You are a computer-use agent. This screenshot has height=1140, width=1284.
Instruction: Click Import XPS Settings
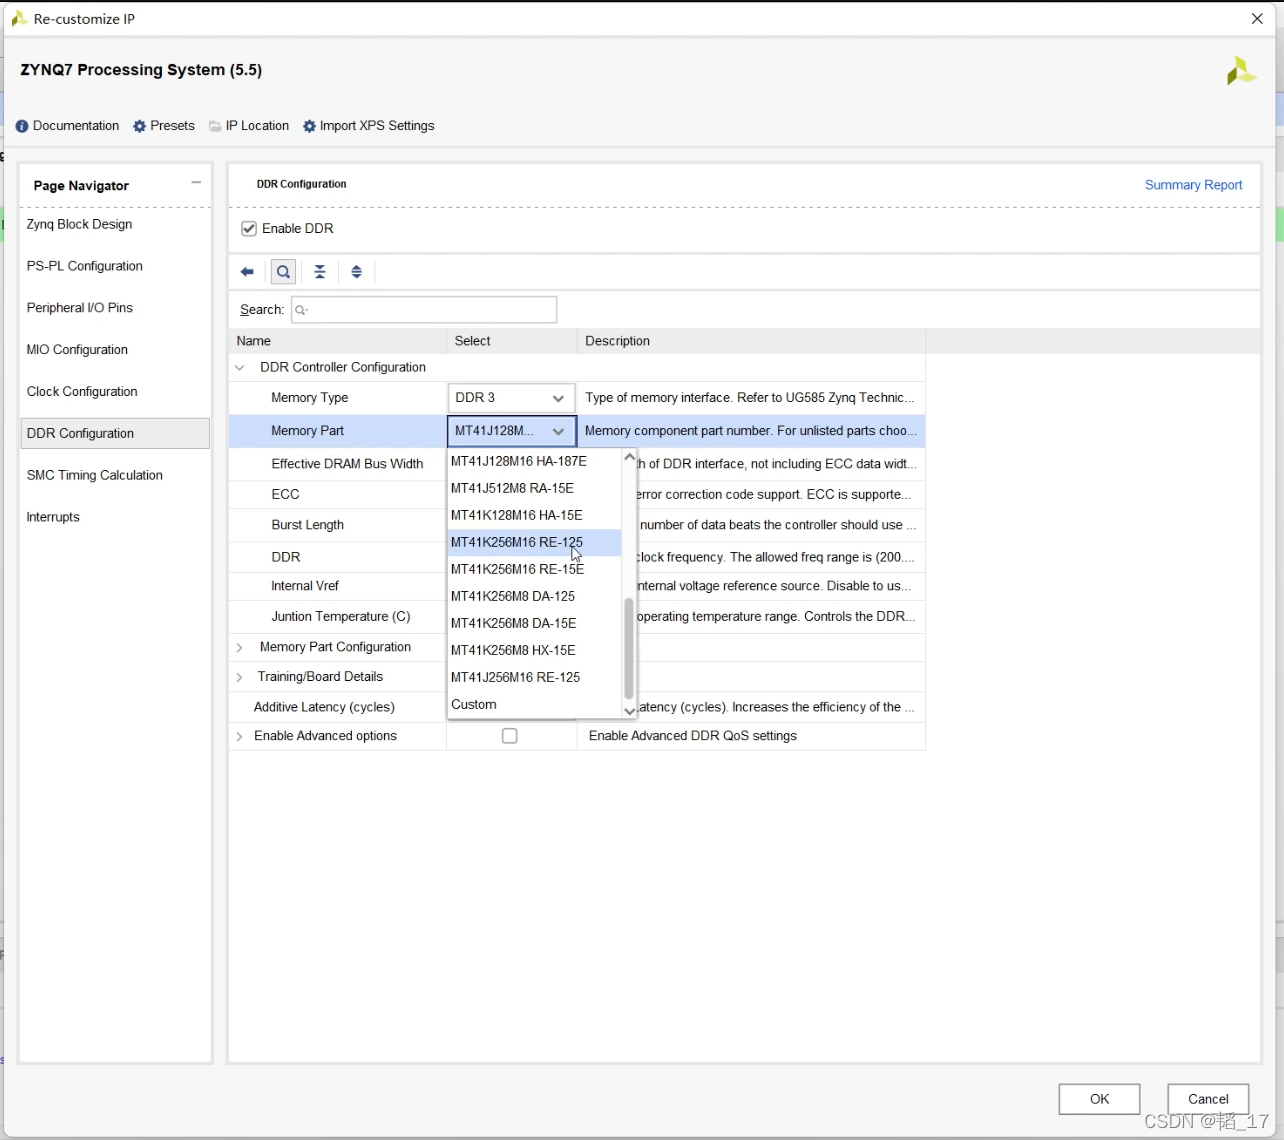click(x=377, y=126)
